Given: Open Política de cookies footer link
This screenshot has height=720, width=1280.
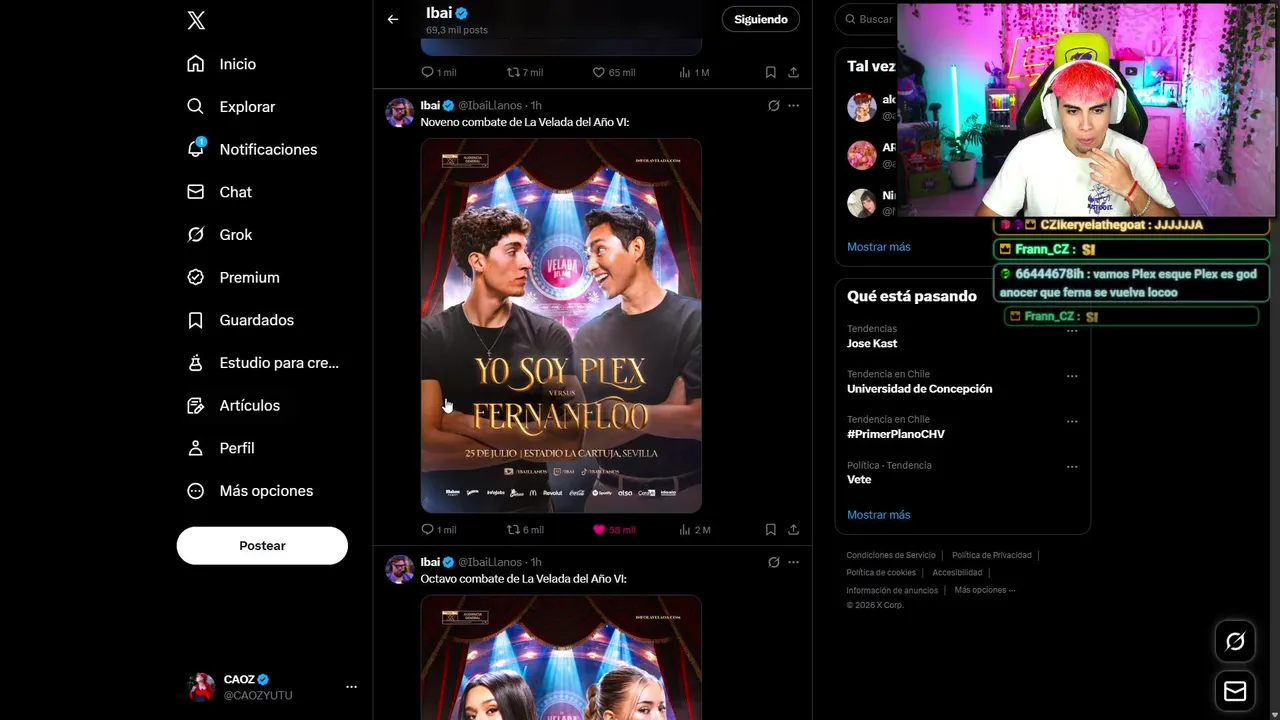Looking at the screenshot, I should [881, 573].
